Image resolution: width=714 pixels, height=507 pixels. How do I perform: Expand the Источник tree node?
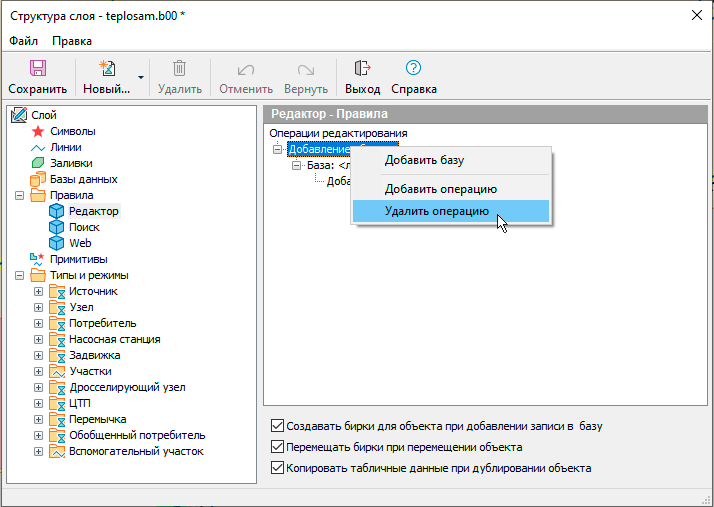pos(38,291)
